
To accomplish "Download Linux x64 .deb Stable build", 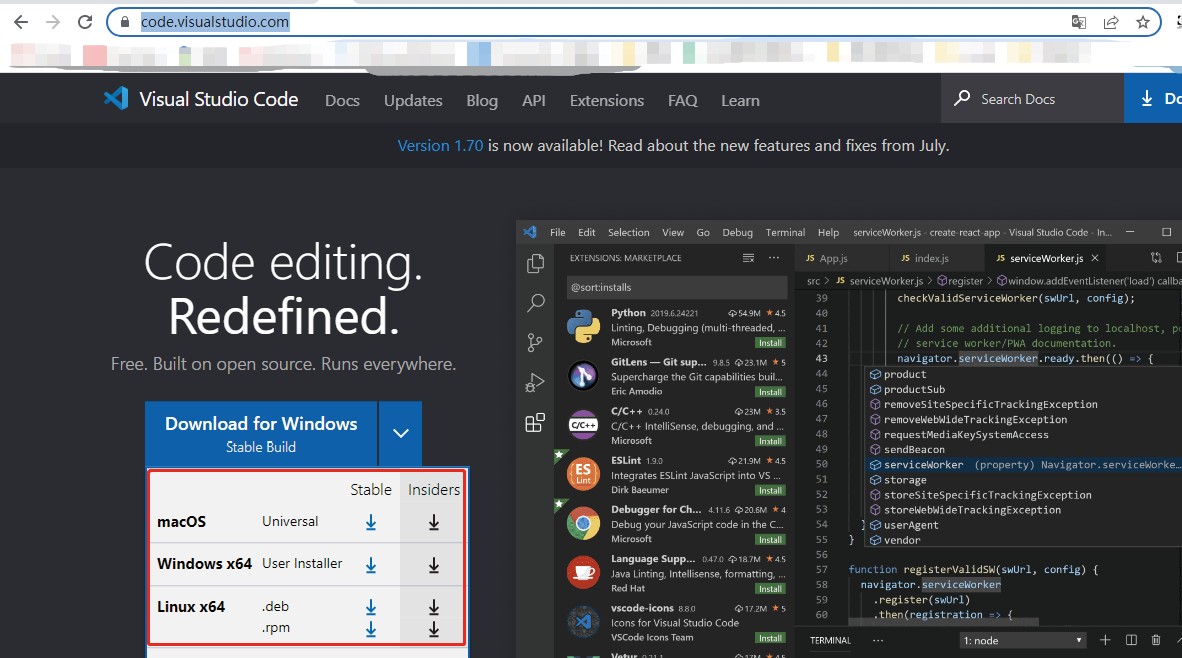I will point(371,607).
